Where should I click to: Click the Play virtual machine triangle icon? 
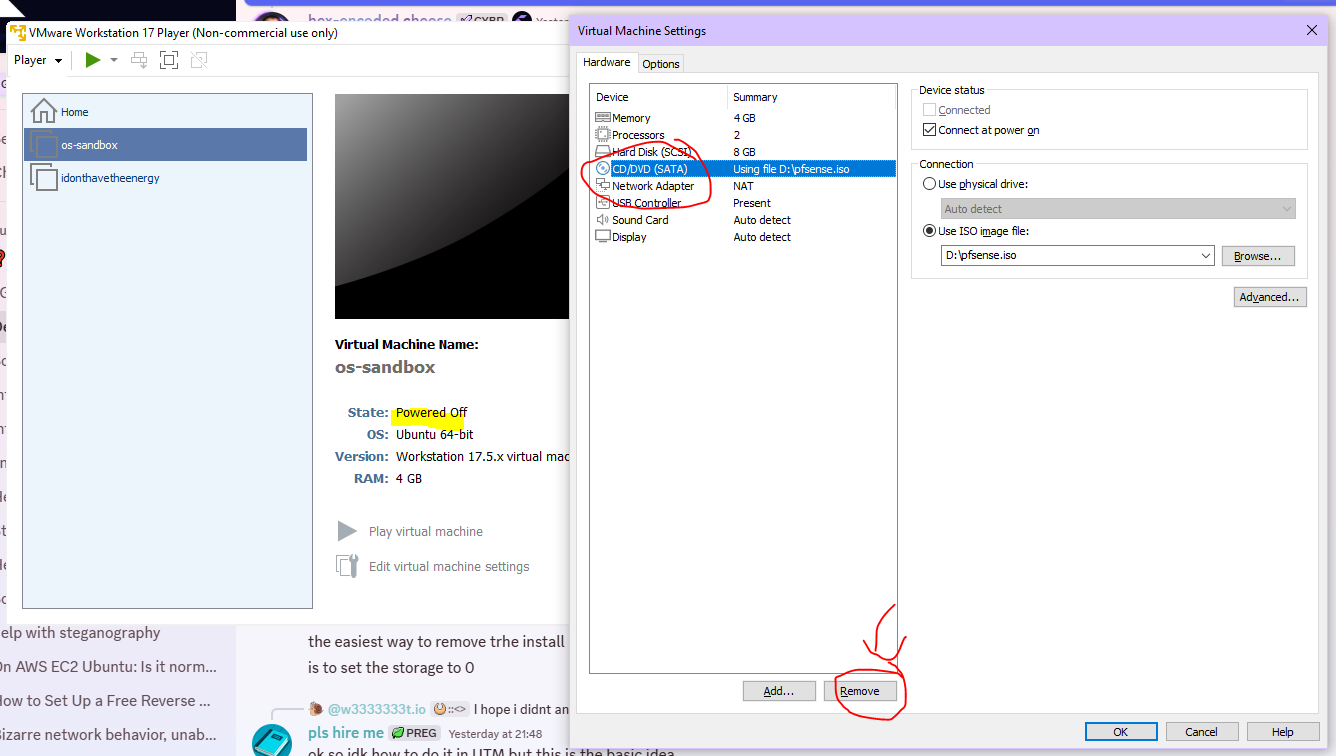pos(347,531)
